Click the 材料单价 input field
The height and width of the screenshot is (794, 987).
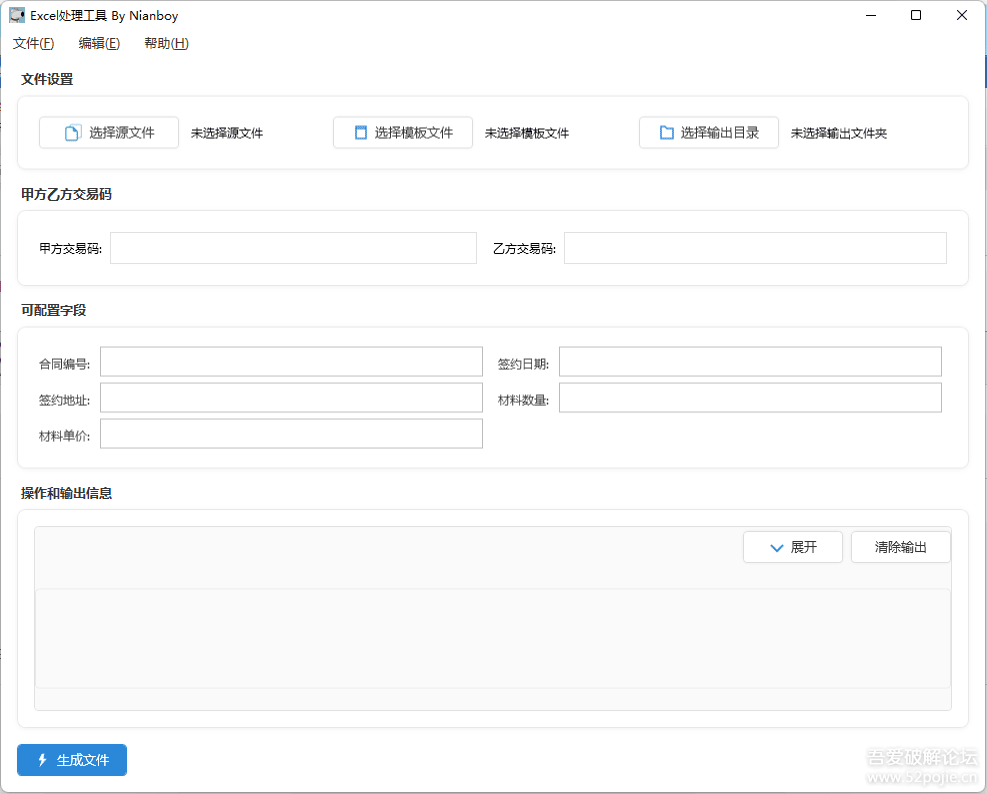[x=291, y=434]
